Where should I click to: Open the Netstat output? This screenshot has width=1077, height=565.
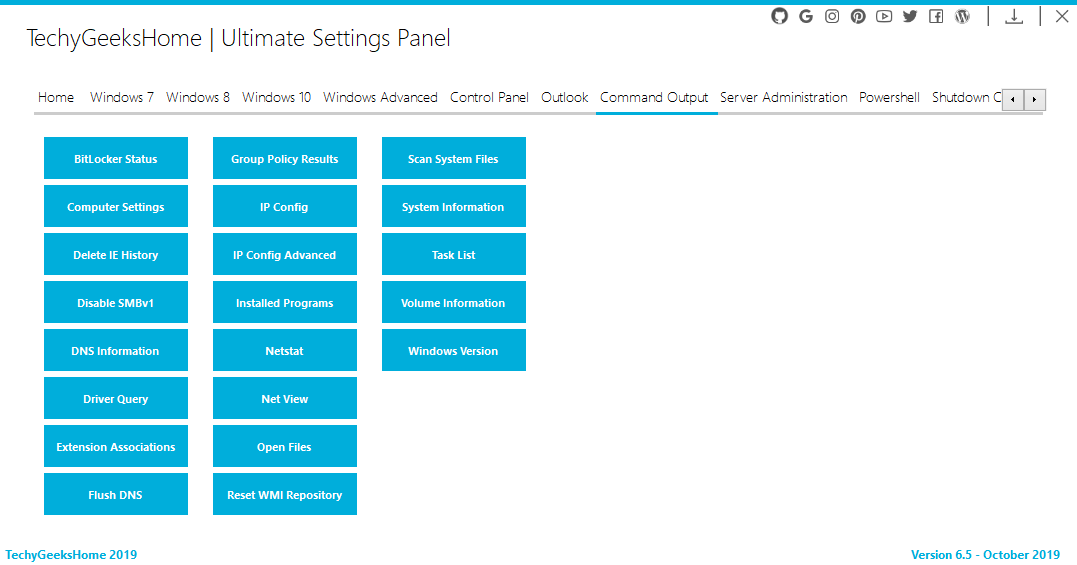[x=284, y=350]
